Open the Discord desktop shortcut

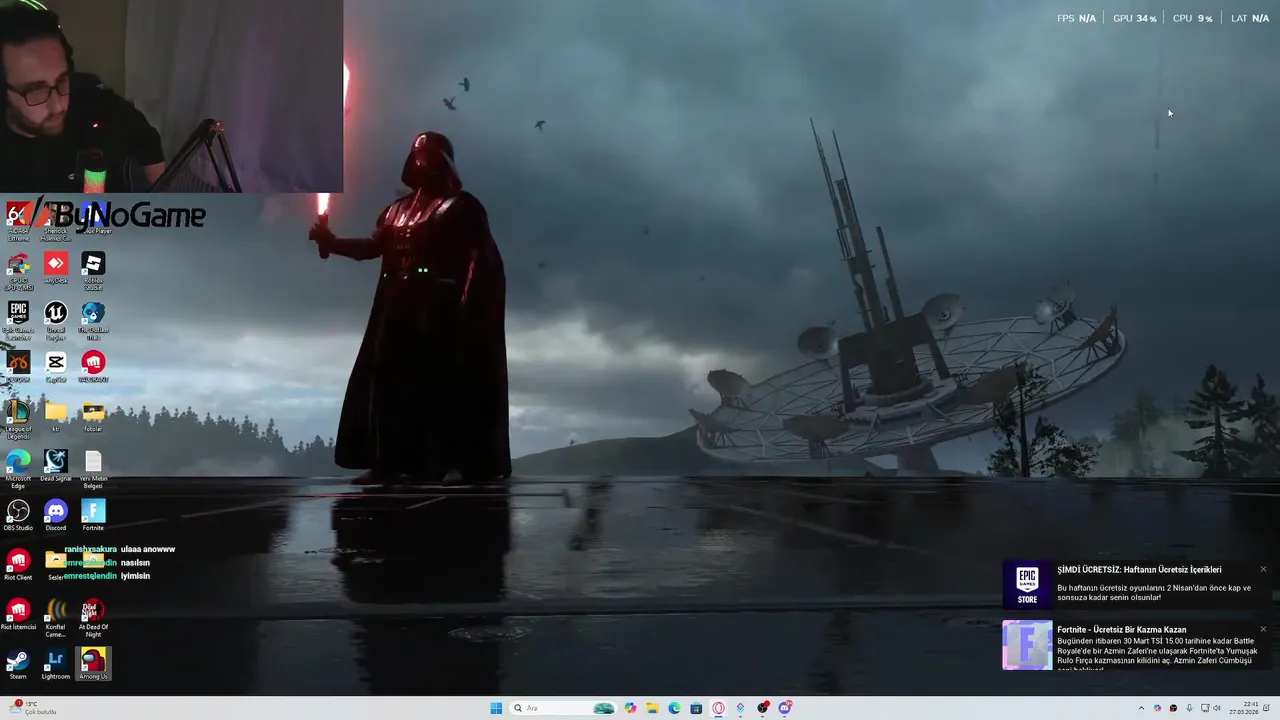tap(56, 515)
